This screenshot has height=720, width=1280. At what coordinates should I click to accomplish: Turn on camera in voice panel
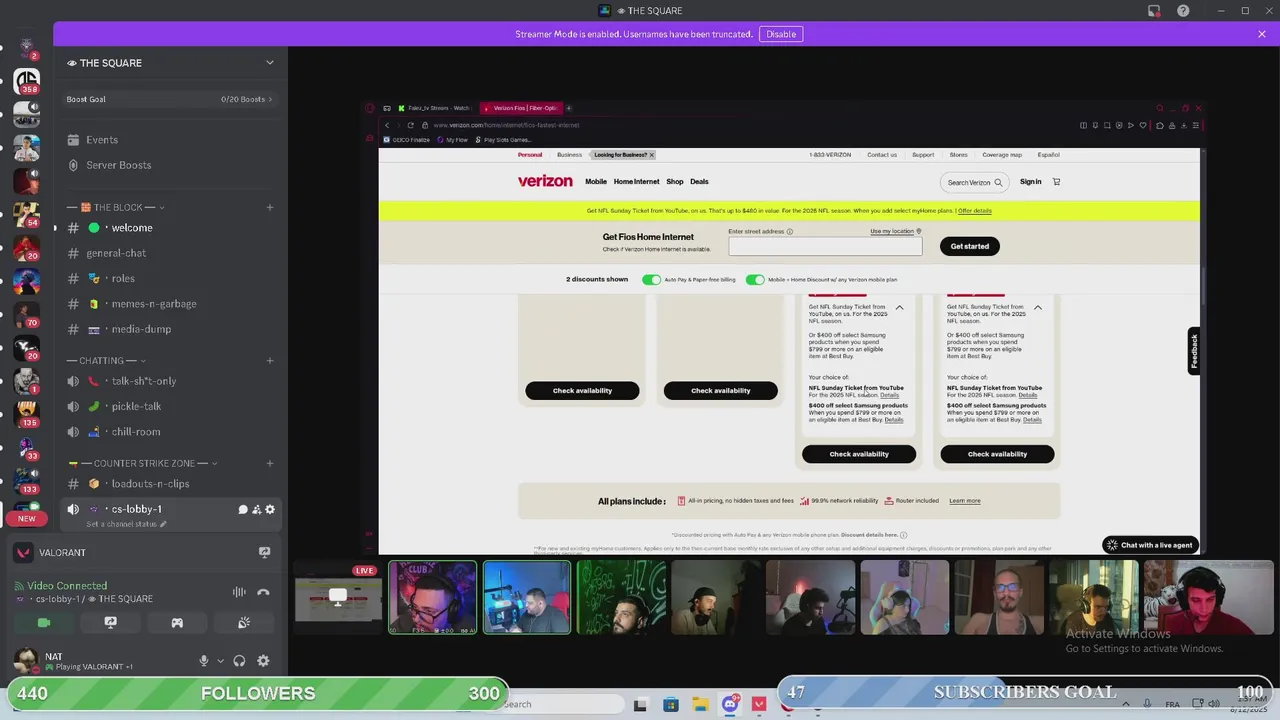[44, 622]
